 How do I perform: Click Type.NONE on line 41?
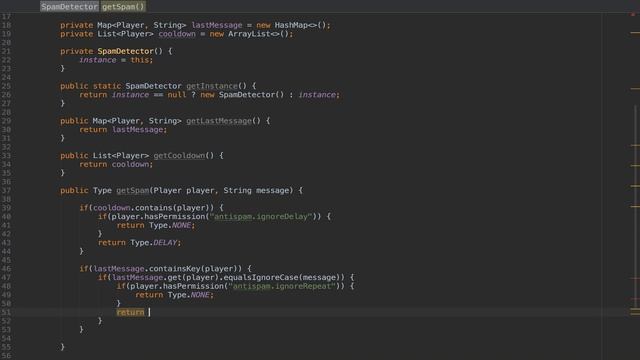170,225
